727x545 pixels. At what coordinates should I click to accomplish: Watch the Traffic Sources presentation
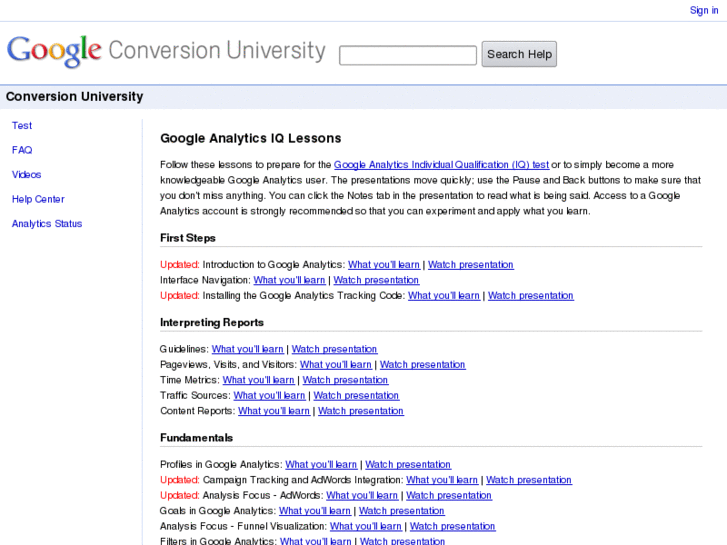357,396
